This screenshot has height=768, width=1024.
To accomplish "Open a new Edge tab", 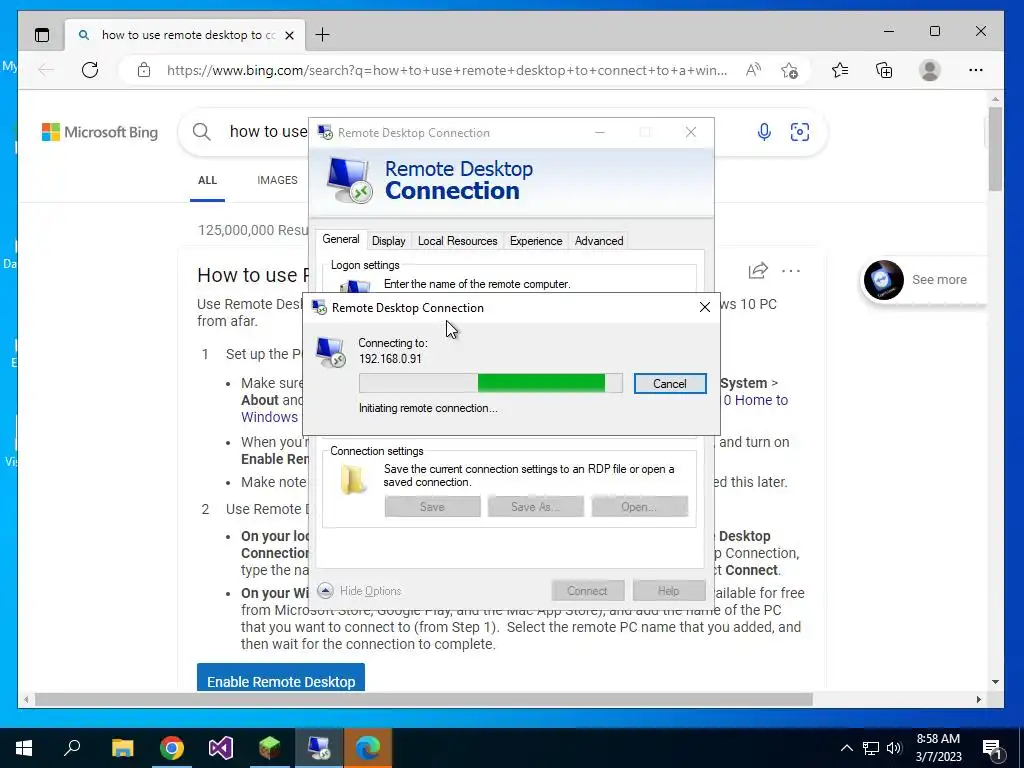I will [x=323, y=35].
